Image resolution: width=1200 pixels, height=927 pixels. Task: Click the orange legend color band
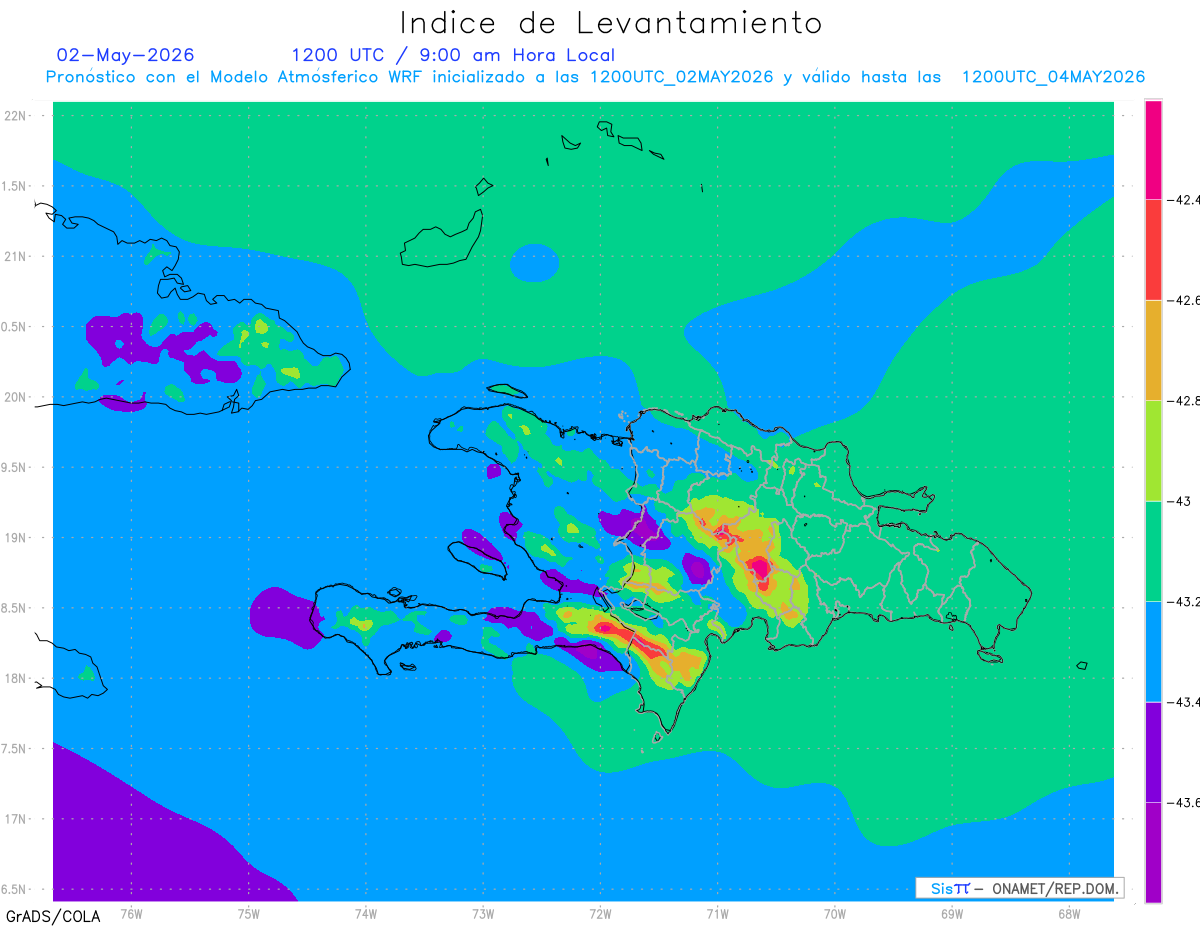point(1153,350)
